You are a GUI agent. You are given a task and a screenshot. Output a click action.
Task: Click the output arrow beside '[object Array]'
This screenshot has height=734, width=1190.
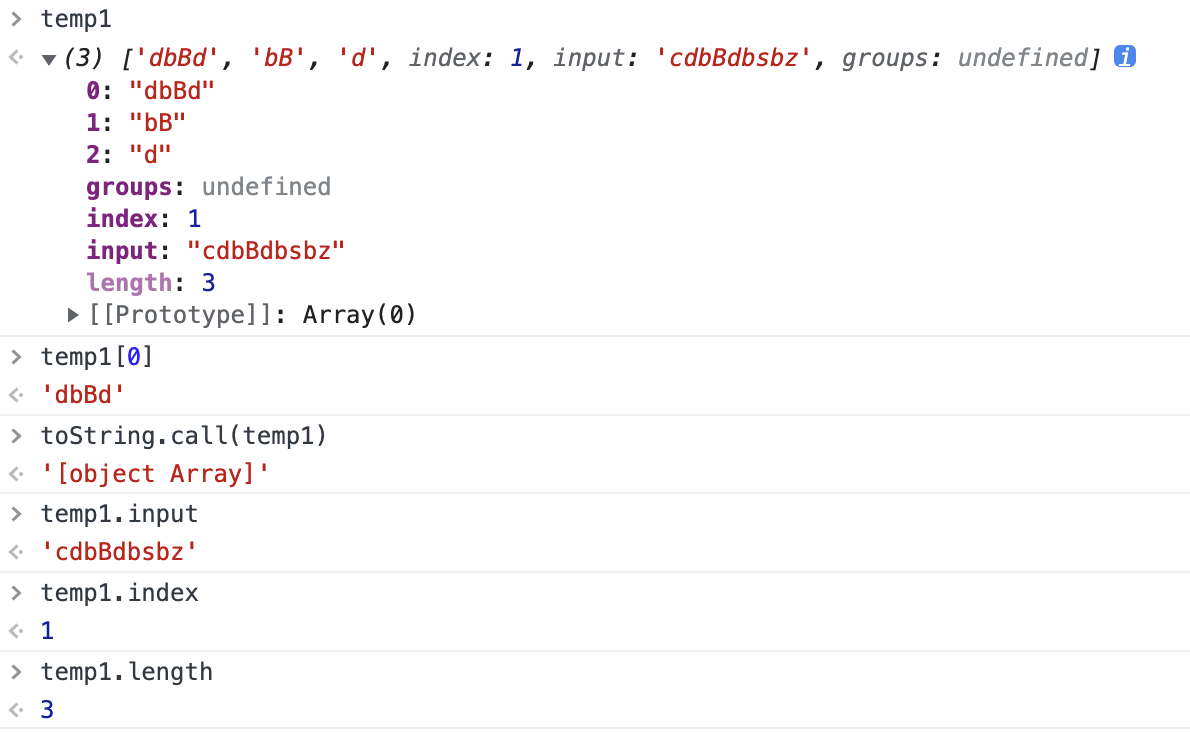click(16, 474)
